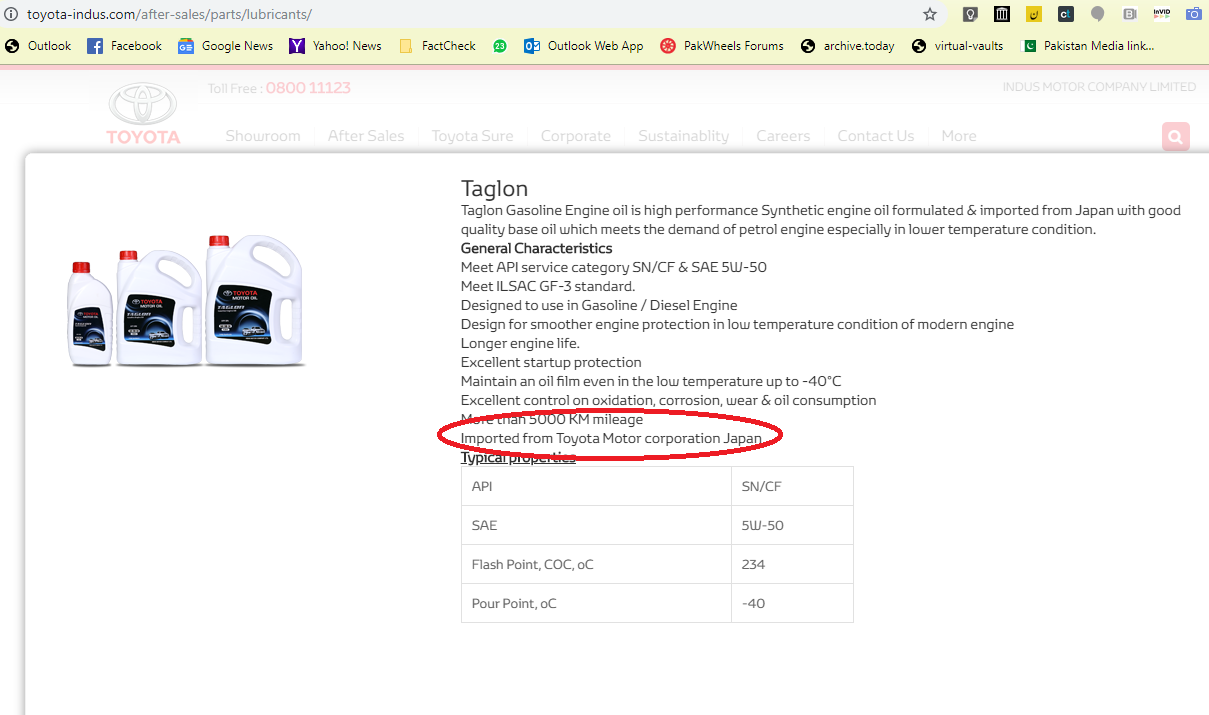The width and height of the screenshot is (1209, 715).
Task: Click the toll free number 0800 11123
Action: [308, 88]
